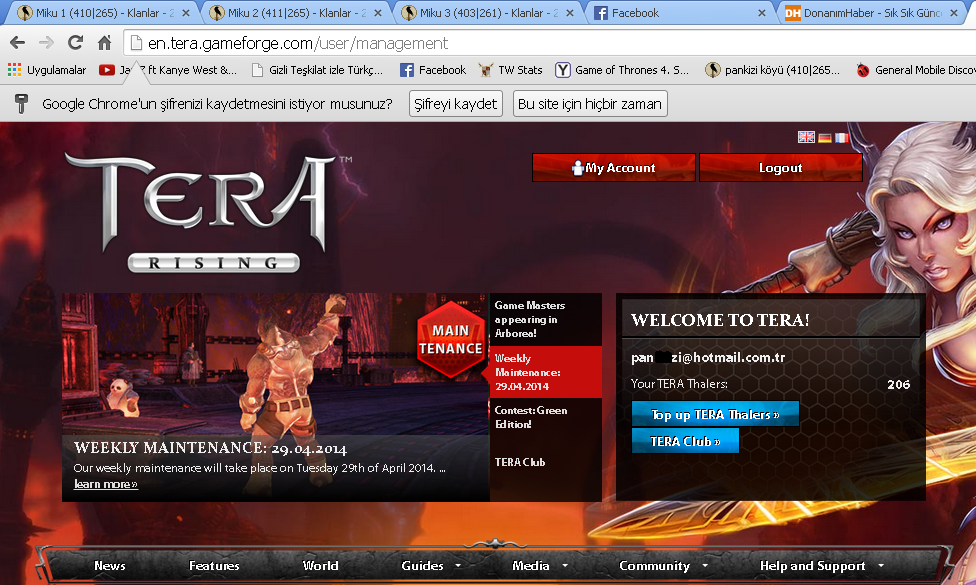This screenshot has width=976, height=585.
Task: Open the News menu
Action: point(110,566)
